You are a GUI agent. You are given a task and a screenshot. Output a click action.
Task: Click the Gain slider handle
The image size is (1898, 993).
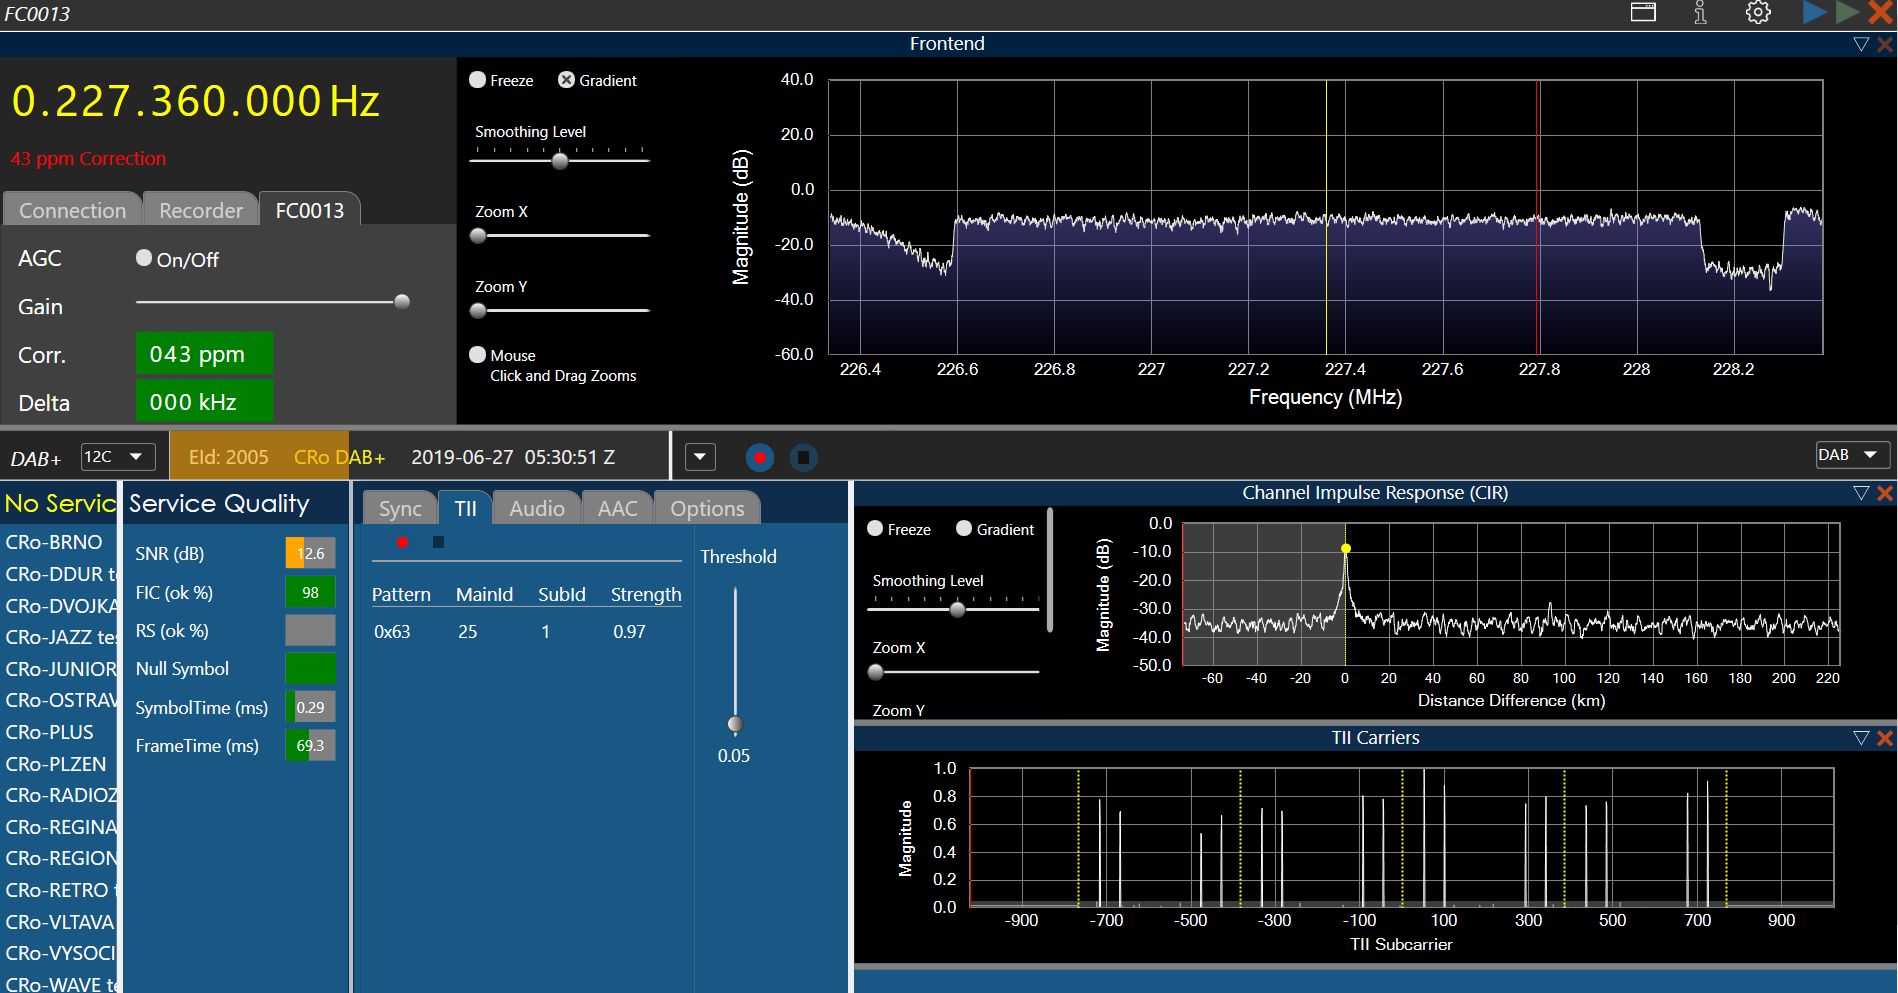(402, 302)
